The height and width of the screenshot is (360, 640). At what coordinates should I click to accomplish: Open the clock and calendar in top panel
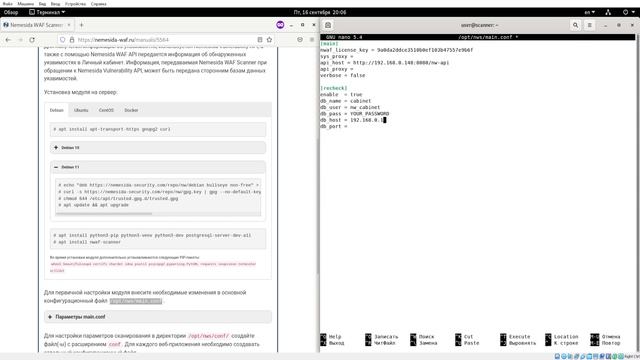(320, 12)
